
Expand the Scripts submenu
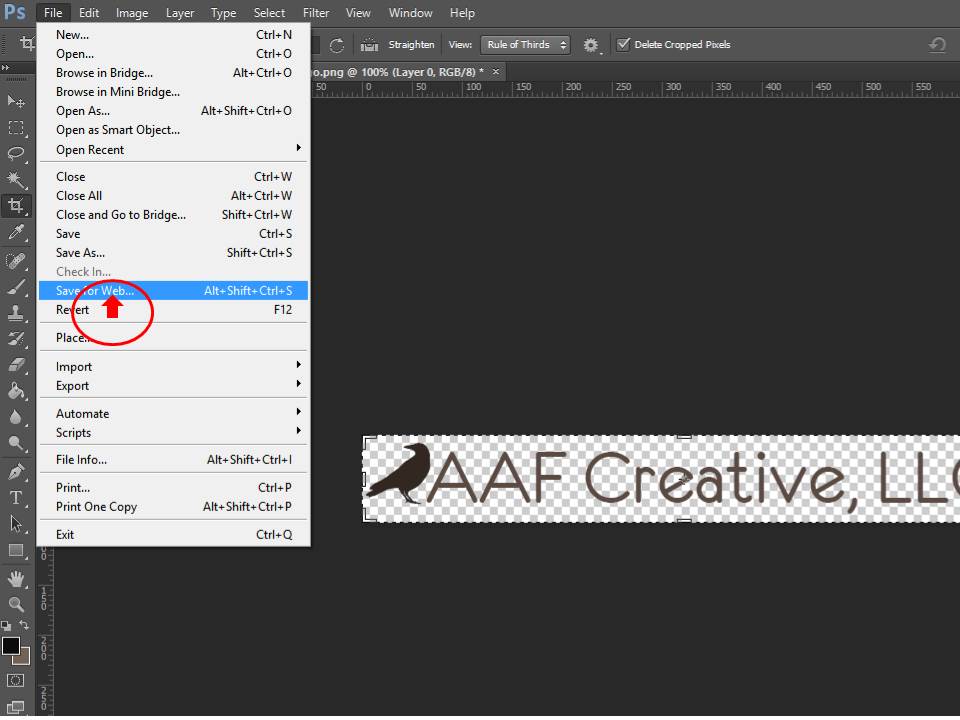tap(173, 433)
